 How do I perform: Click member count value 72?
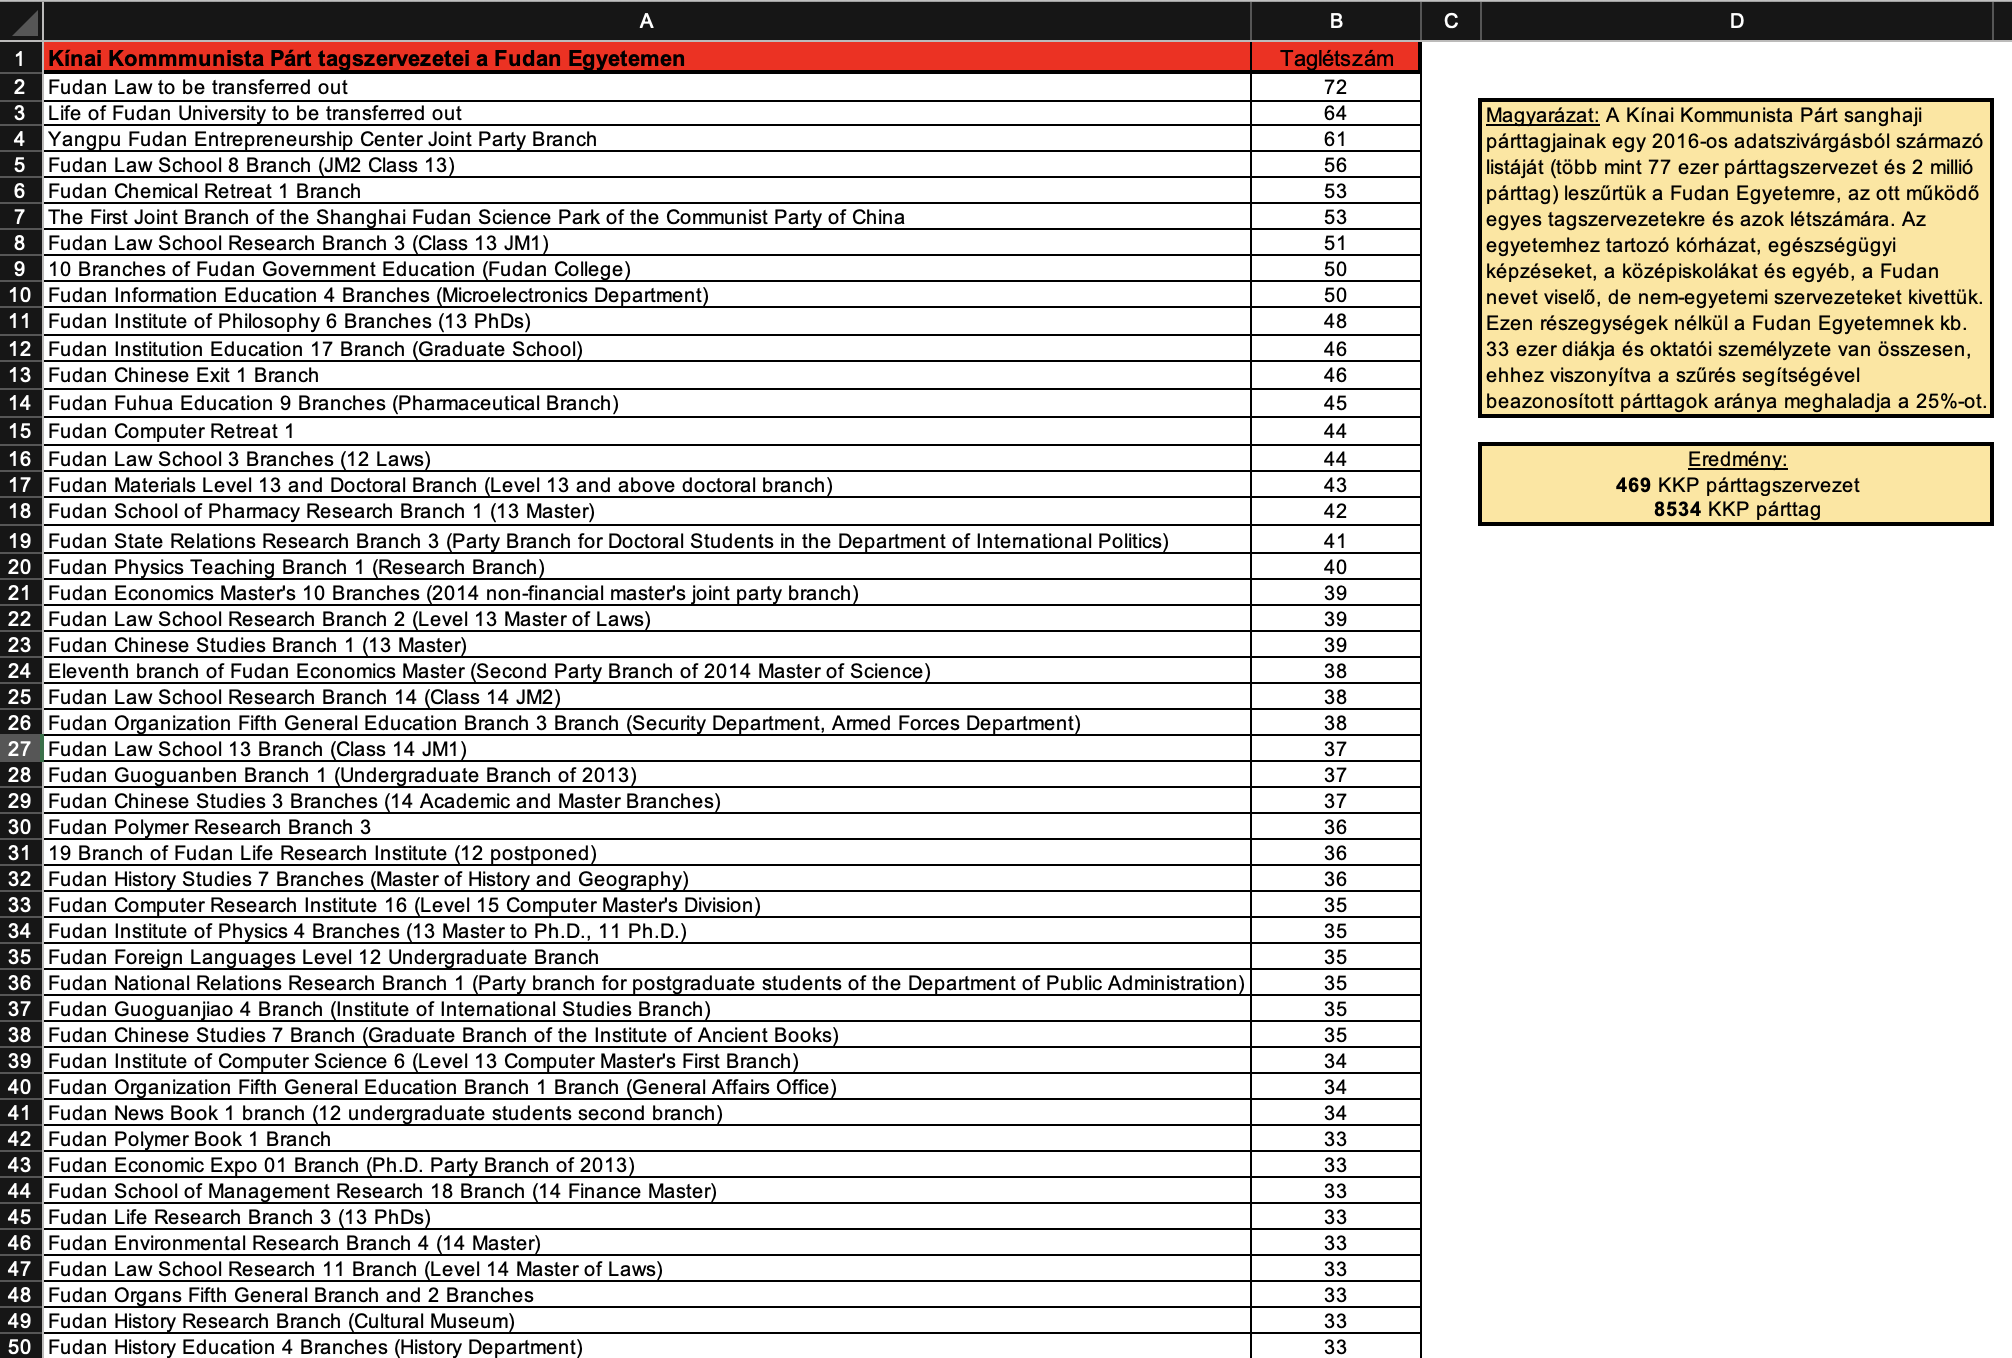click(x=1336, y=87)
